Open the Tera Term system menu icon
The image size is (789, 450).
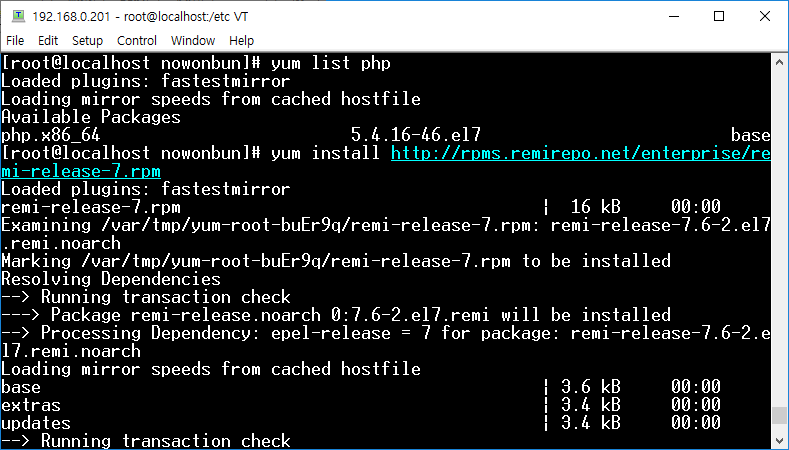(18, 16)
